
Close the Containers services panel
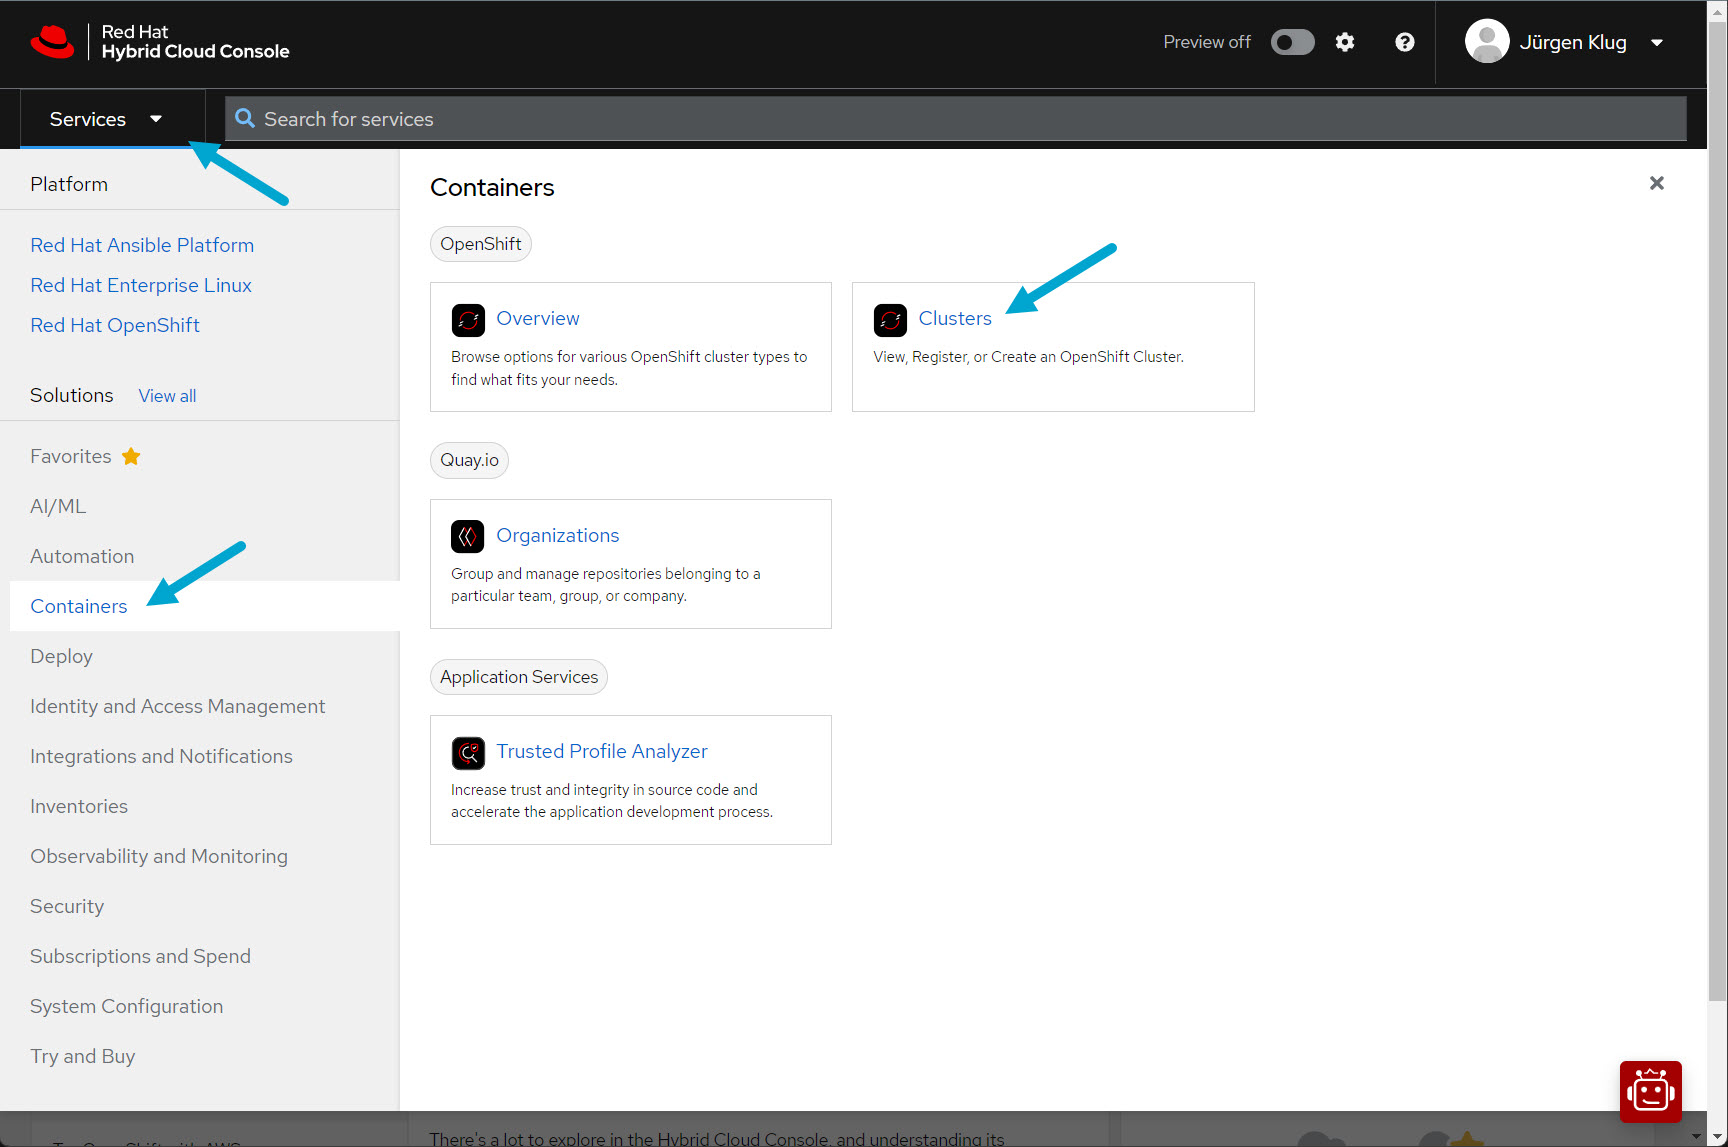1657,183
